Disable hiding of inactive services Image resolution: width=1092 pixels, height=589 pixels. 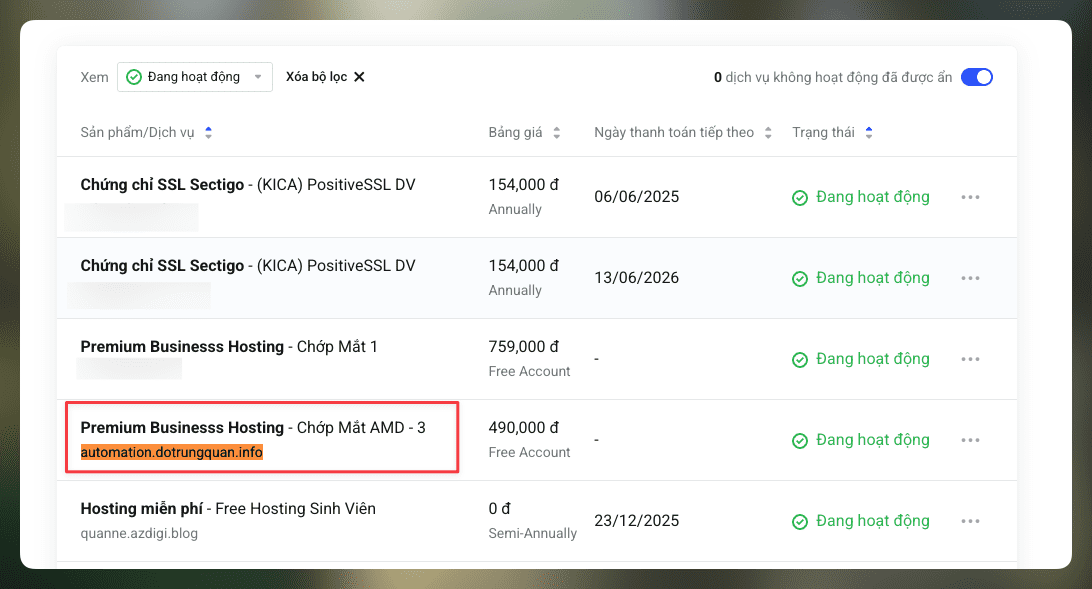click(x=977, y=76)
